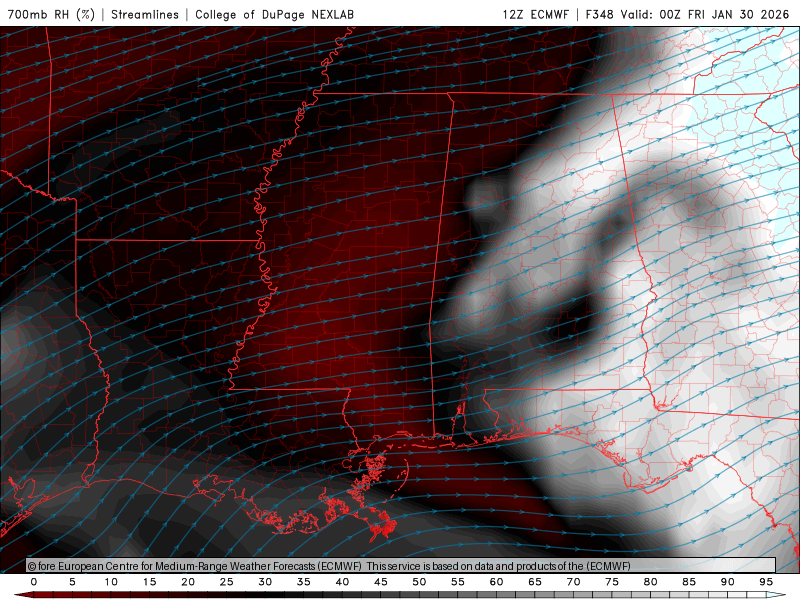Click the "College of DuPage NEXLAB" header text
800x600 pixels.
pyautogui.click(x=274, y=14)
